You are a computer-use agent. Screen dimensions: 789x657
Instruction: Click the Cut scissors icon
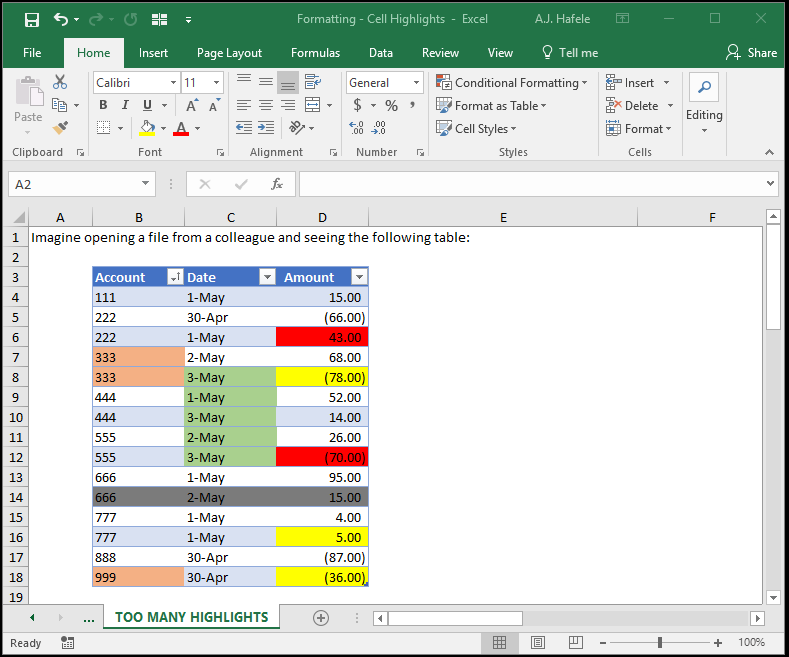coord(60,82)
